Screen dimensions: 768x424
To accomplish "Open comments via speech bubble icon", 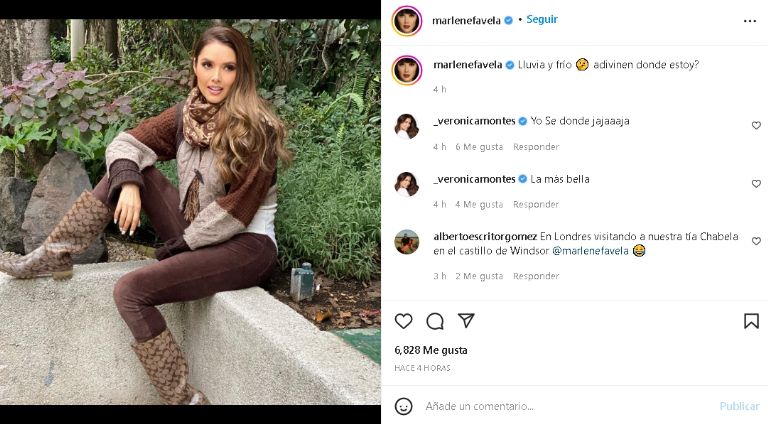I will click(x=435, y=321).
